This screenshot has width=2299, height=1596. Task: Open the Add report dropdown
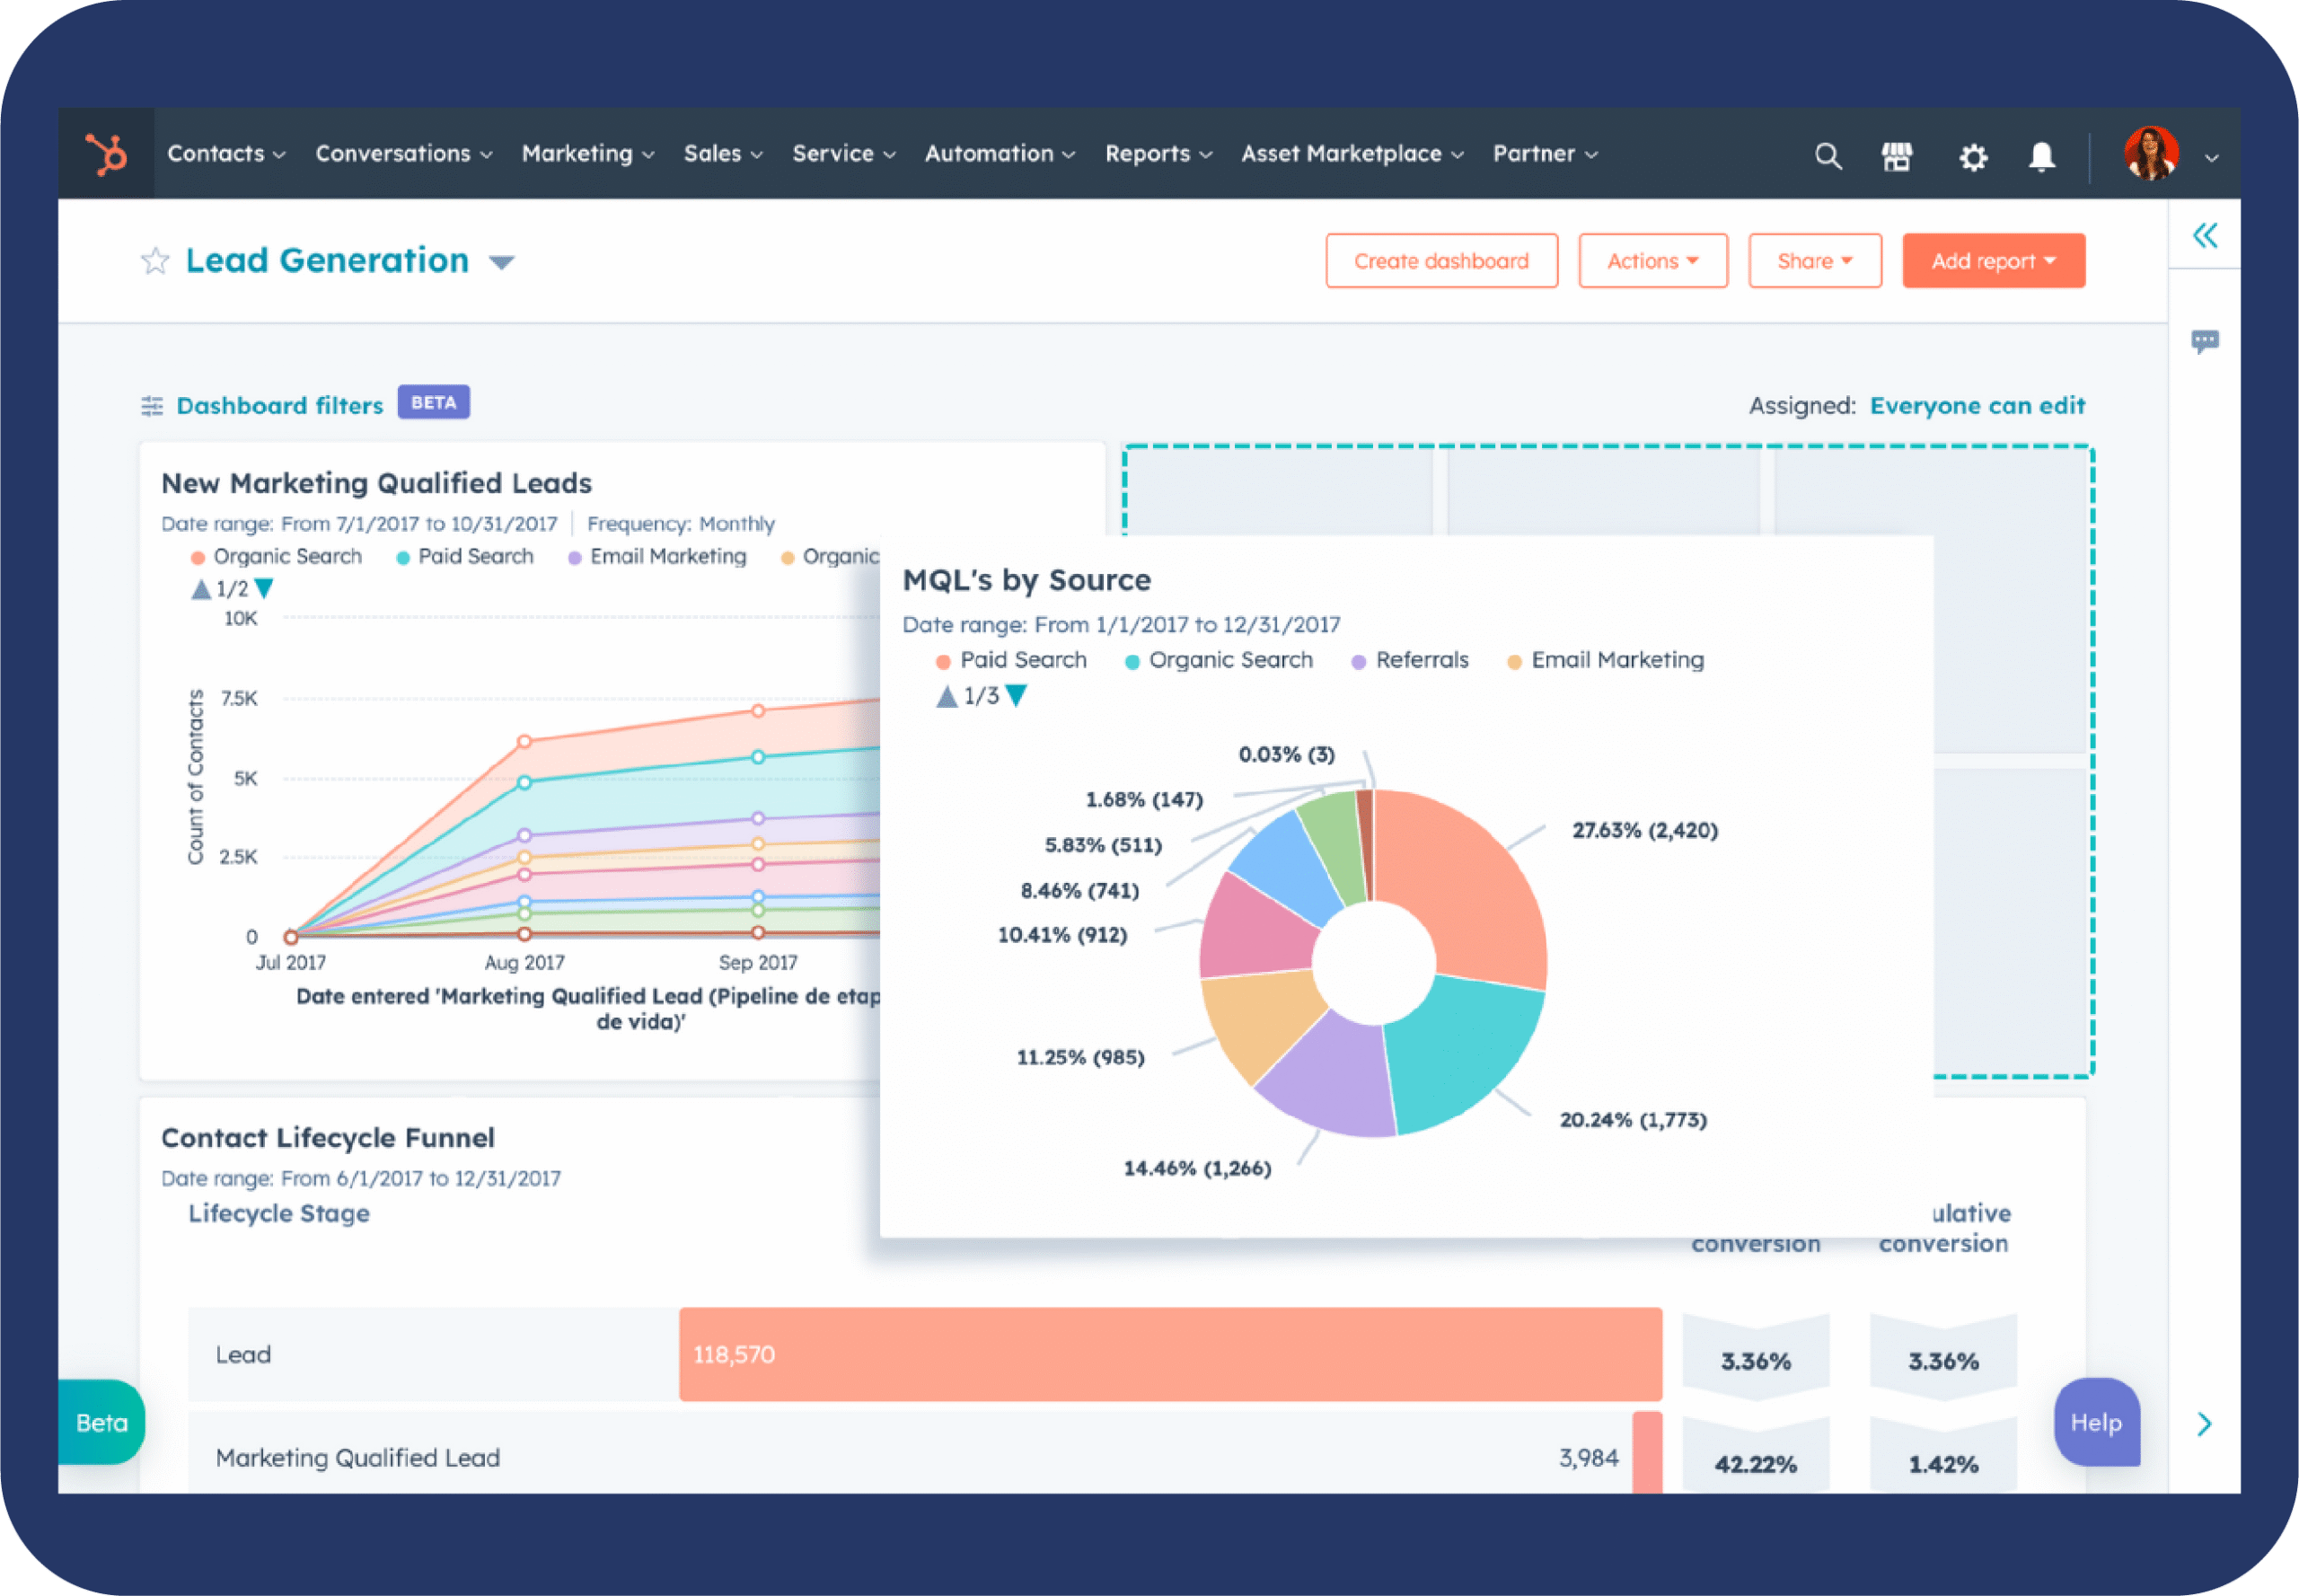tap(1992, 261)
